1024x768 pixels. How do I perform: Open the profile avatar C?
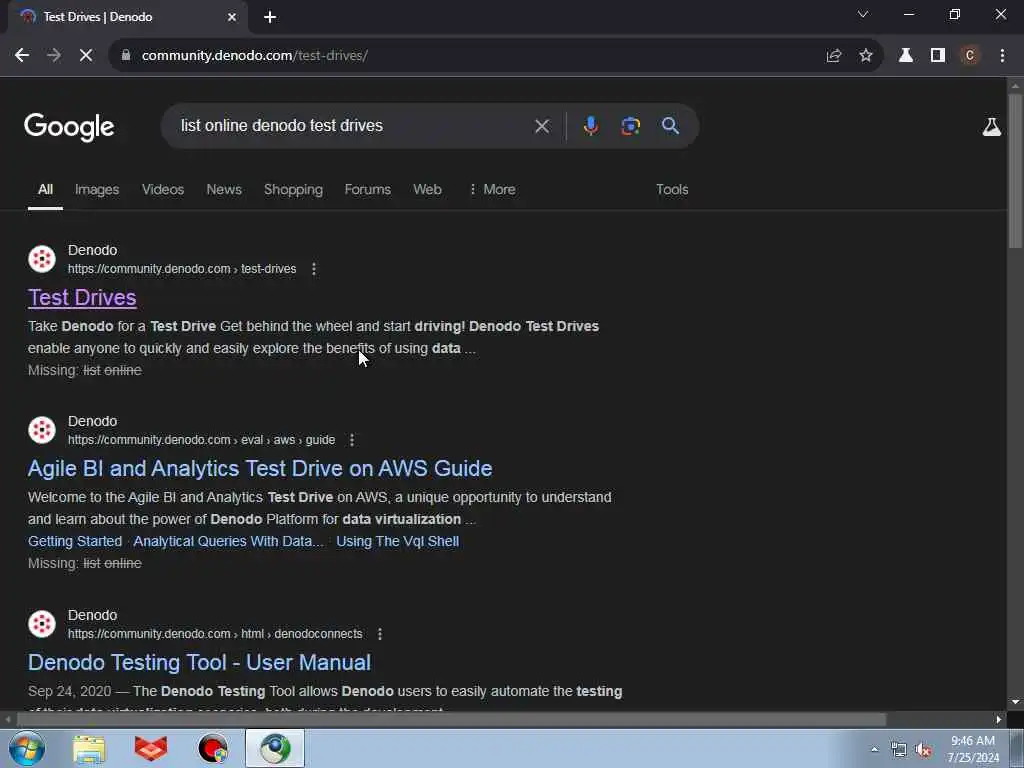pyautogui.click(x=970, y=56)
